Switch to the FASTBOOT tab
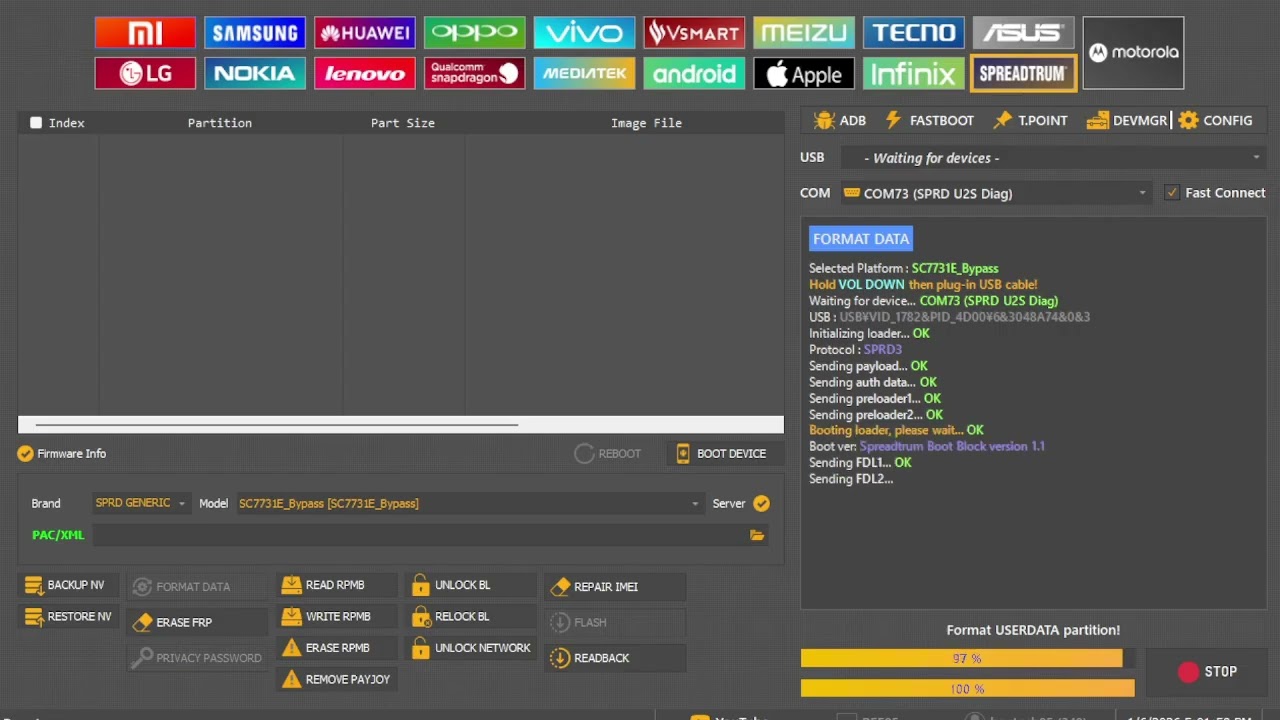Image resolution: width=1280 pixels, height=720 pixels. click(x=929, y=120)
